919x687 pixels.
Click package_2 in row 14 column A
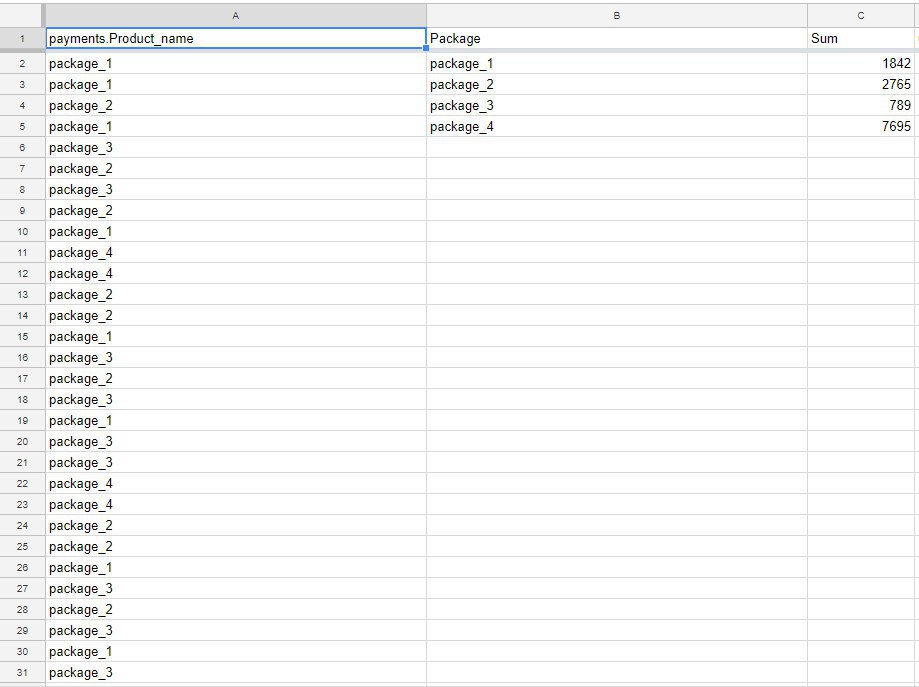tap(236, 315)
